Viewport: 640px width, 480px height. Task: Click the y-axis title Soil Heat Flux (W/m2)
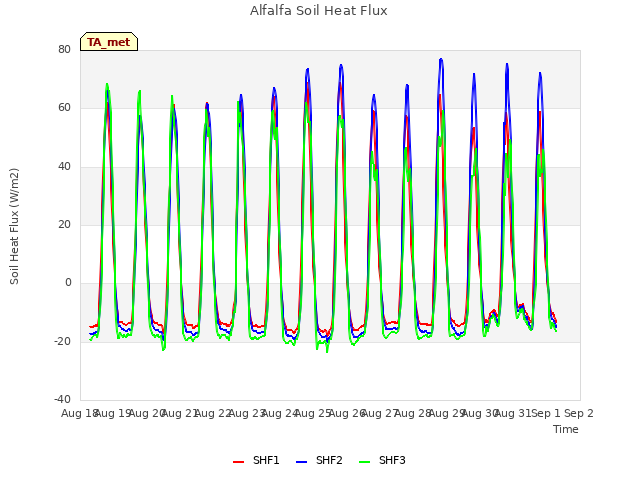click(x=14, y=226)
